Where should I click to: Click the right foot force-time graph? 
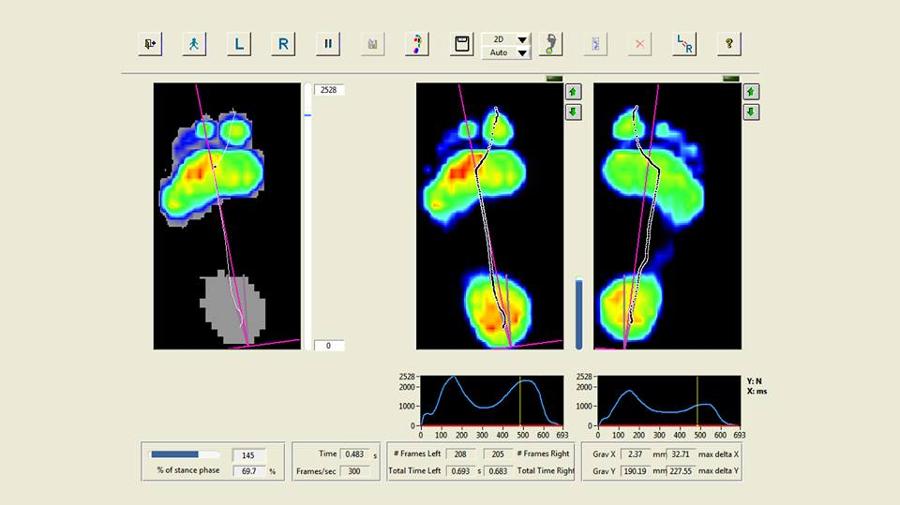point(669,401)
